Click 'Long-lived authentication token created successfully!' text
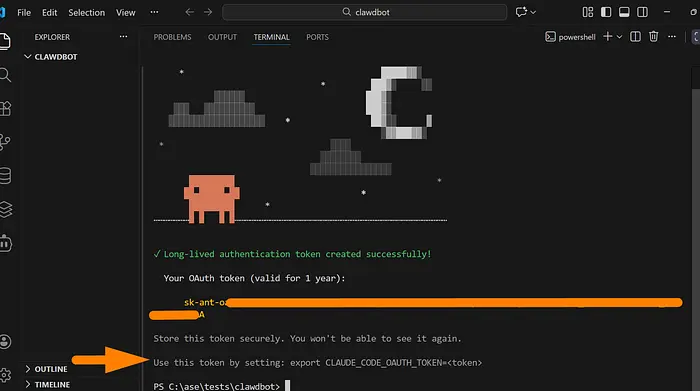The image size is (700, 391). [297, 254]
